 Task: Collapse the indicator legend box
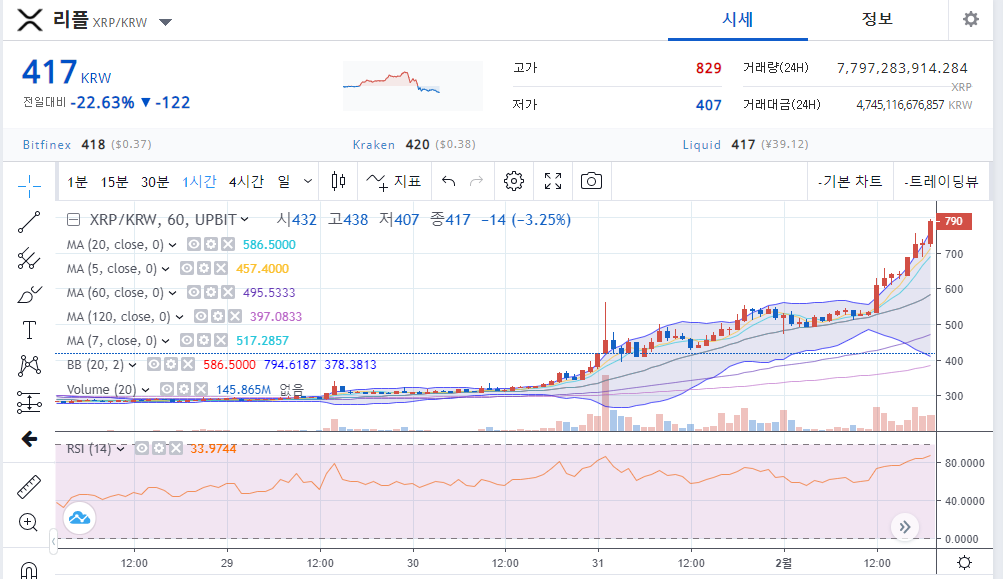click(x=74, y=220)
